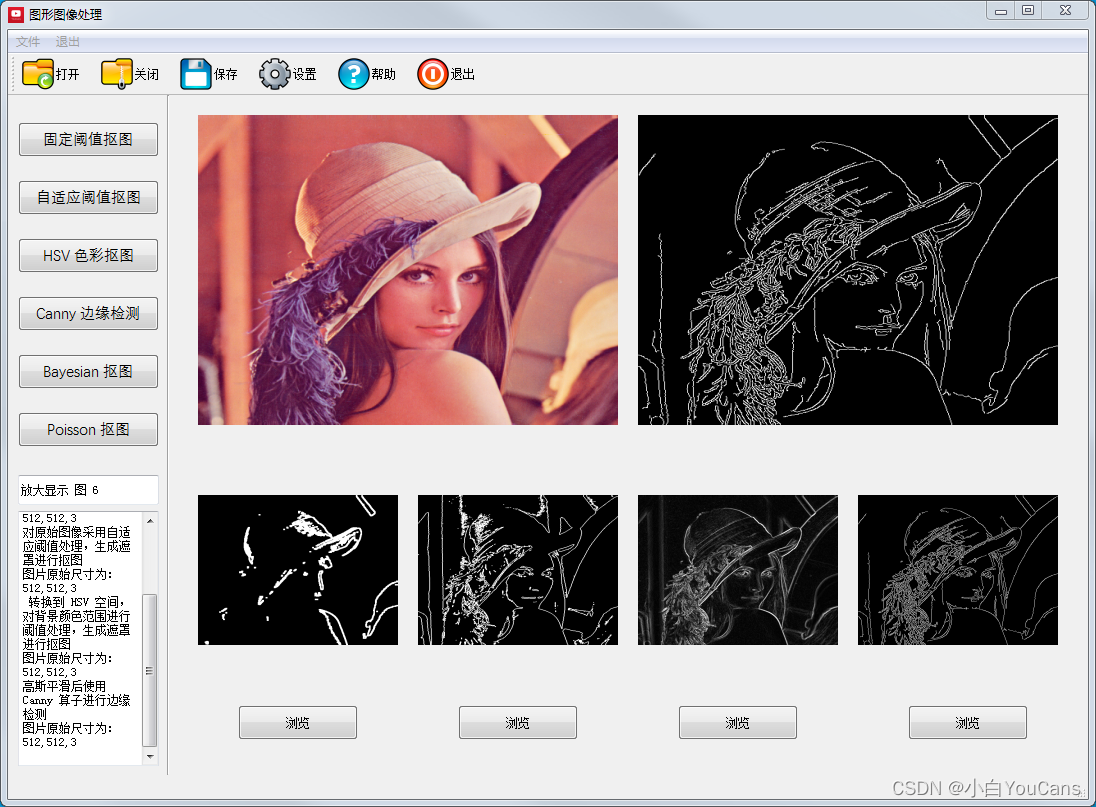The image size is (1096, 807).
Task: Click log text 转换到 HSV 空间
Action: coord(76,602)
